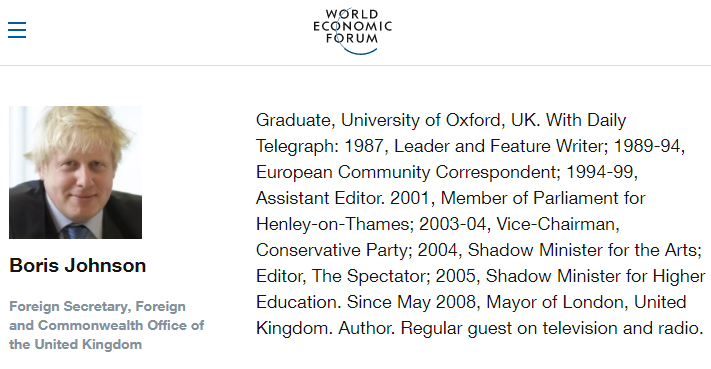Click the 'Henley-on-Thames' text
The image size is (711, 369).
[335, 224]
